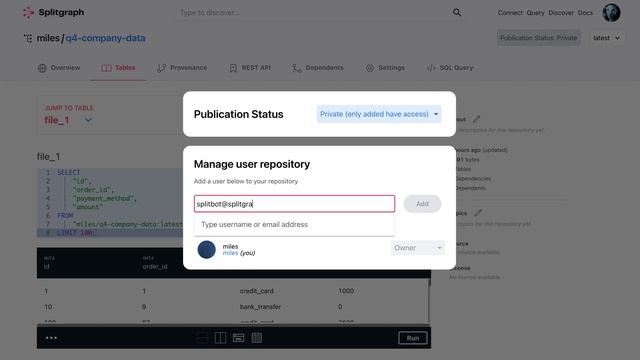Screen dimensions: 640x360
Task: Select the leftmost layout icon in toolbar
Action: point(202,338)
